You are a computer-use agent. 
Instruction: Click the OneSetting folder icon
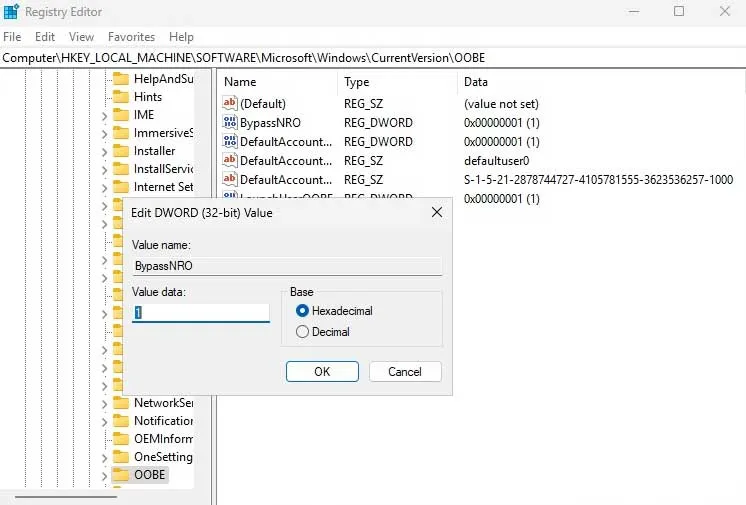[121, 457]
